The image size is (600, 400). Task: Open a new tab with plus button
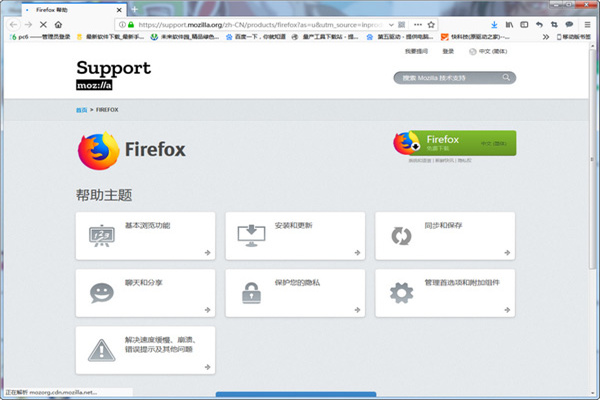click(135, 9)
